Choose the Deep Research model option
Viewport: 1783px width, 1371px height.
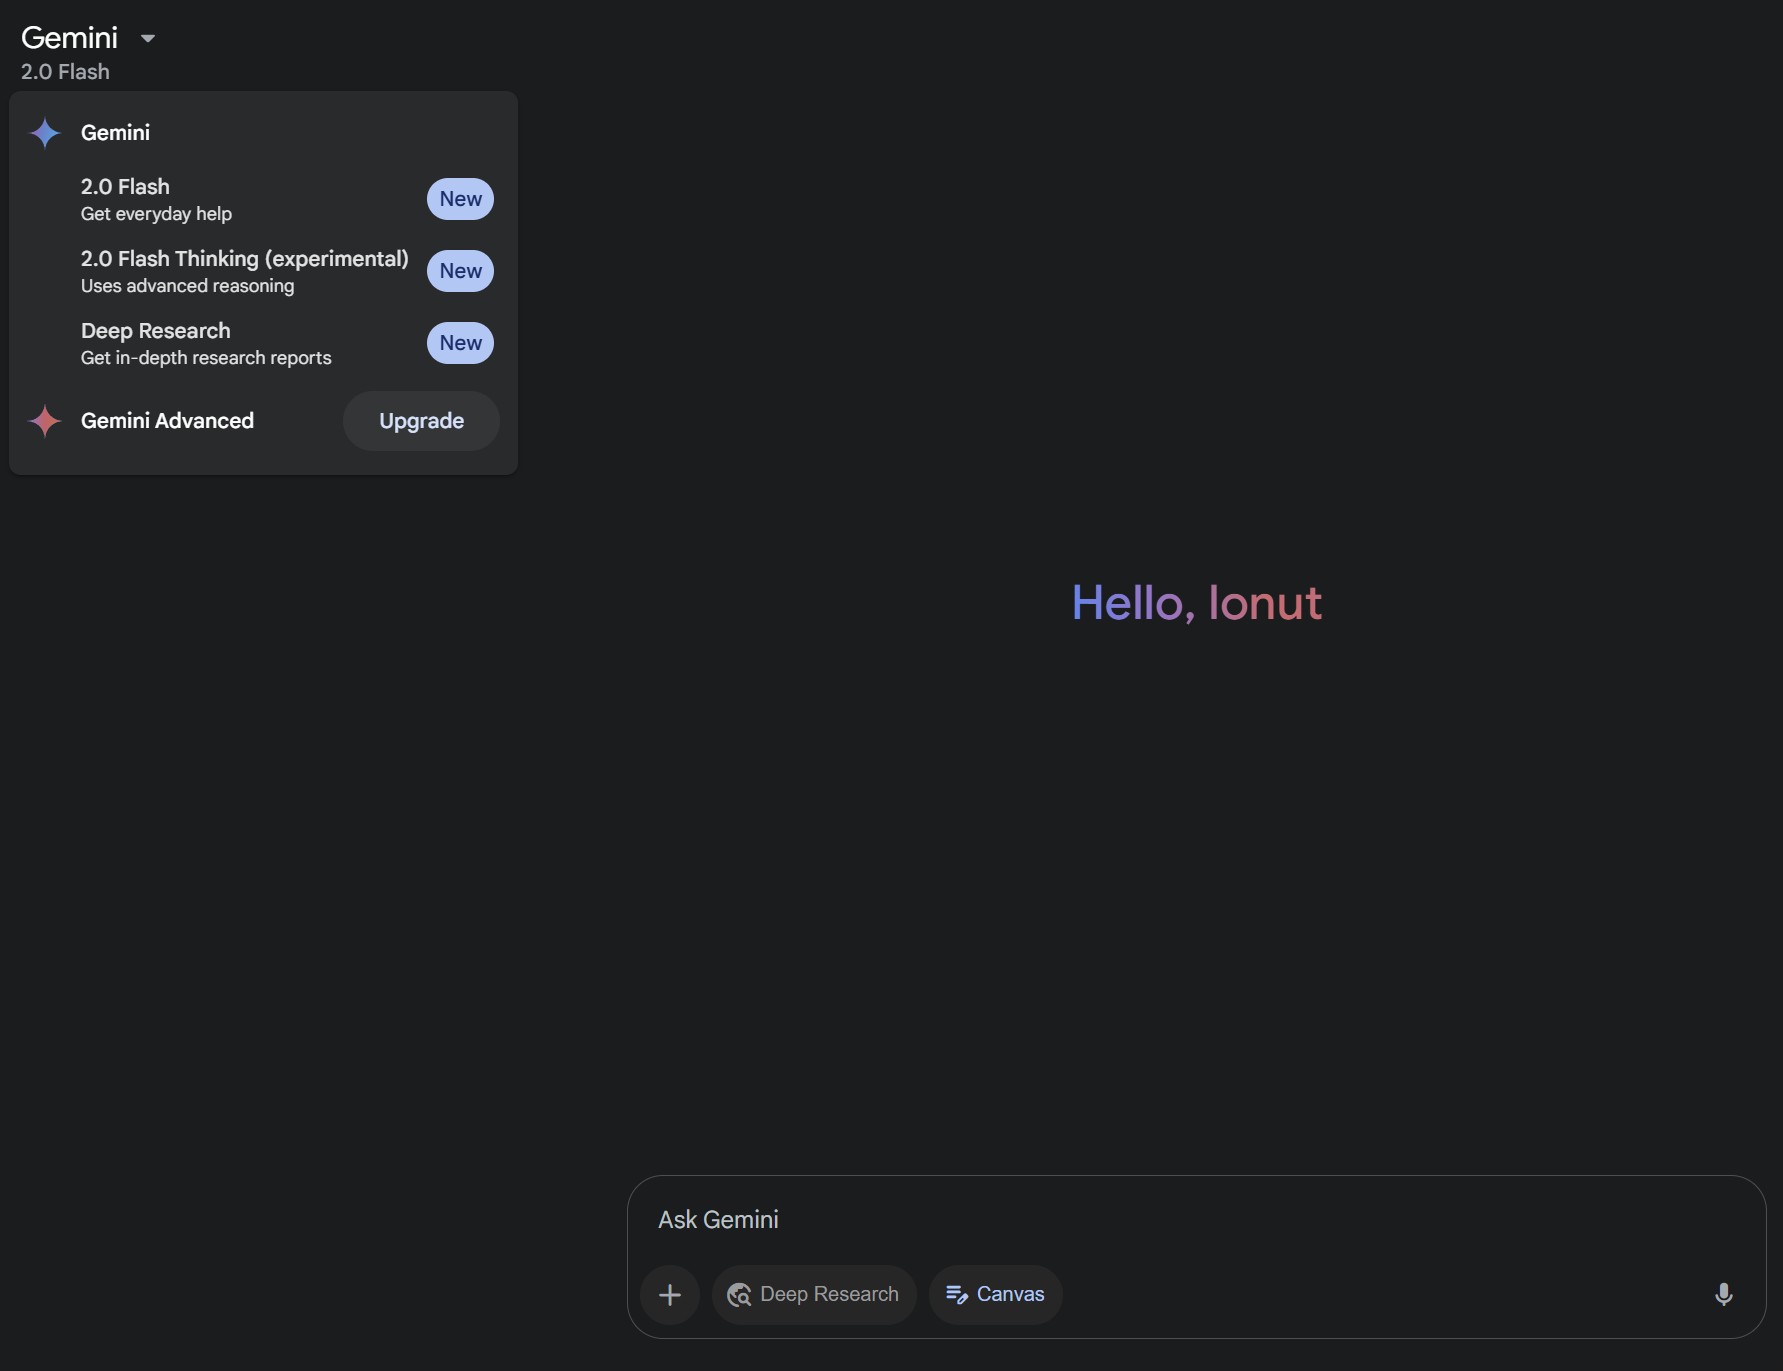pos(205,343)
